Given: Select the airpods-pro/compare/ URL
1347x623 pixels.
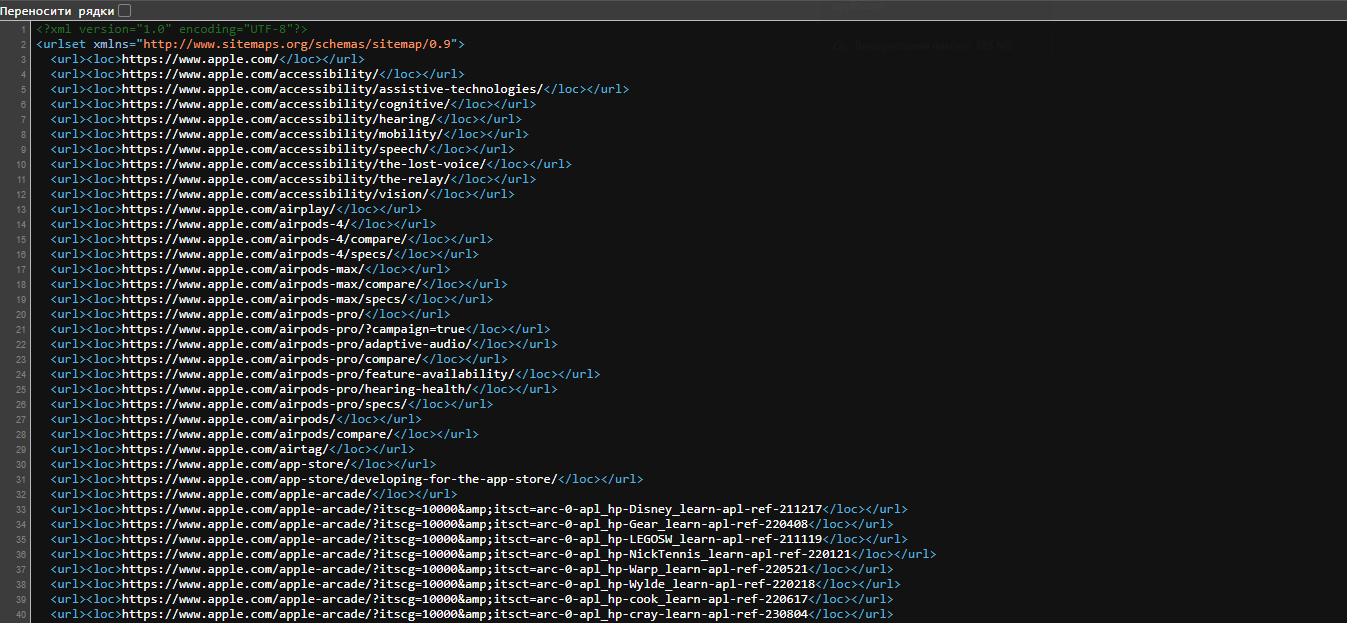Looking at the screenshot, I should coord(272,359).
